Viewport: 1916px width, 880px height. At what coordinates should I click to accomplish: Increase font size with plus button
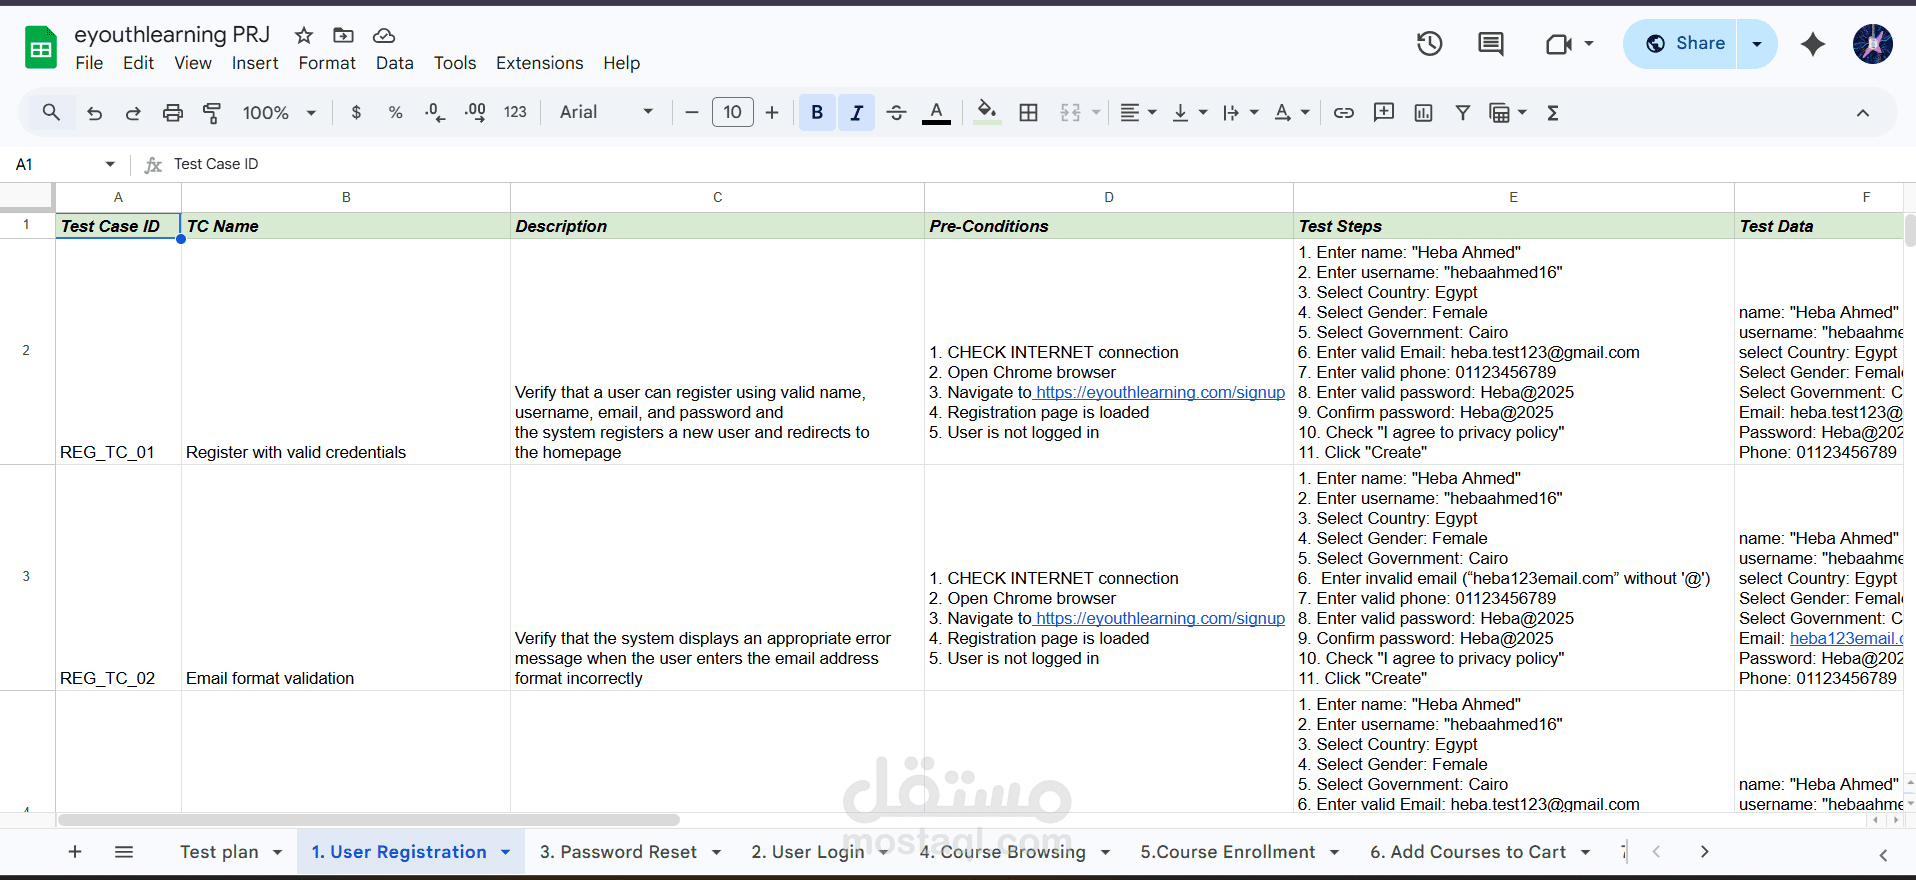coord(772,113)
